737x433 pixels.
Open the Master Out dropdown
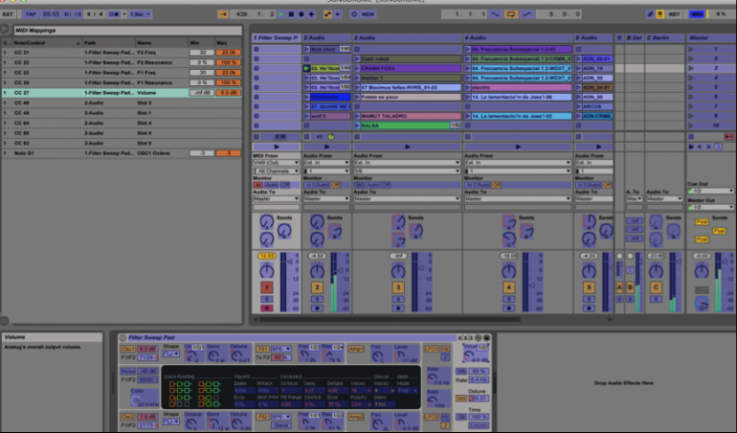[710, 207]
